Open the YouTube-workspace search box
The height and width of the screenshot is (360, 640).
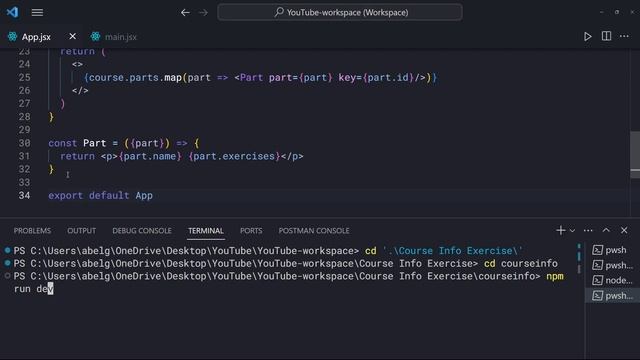tap(340, 12)
